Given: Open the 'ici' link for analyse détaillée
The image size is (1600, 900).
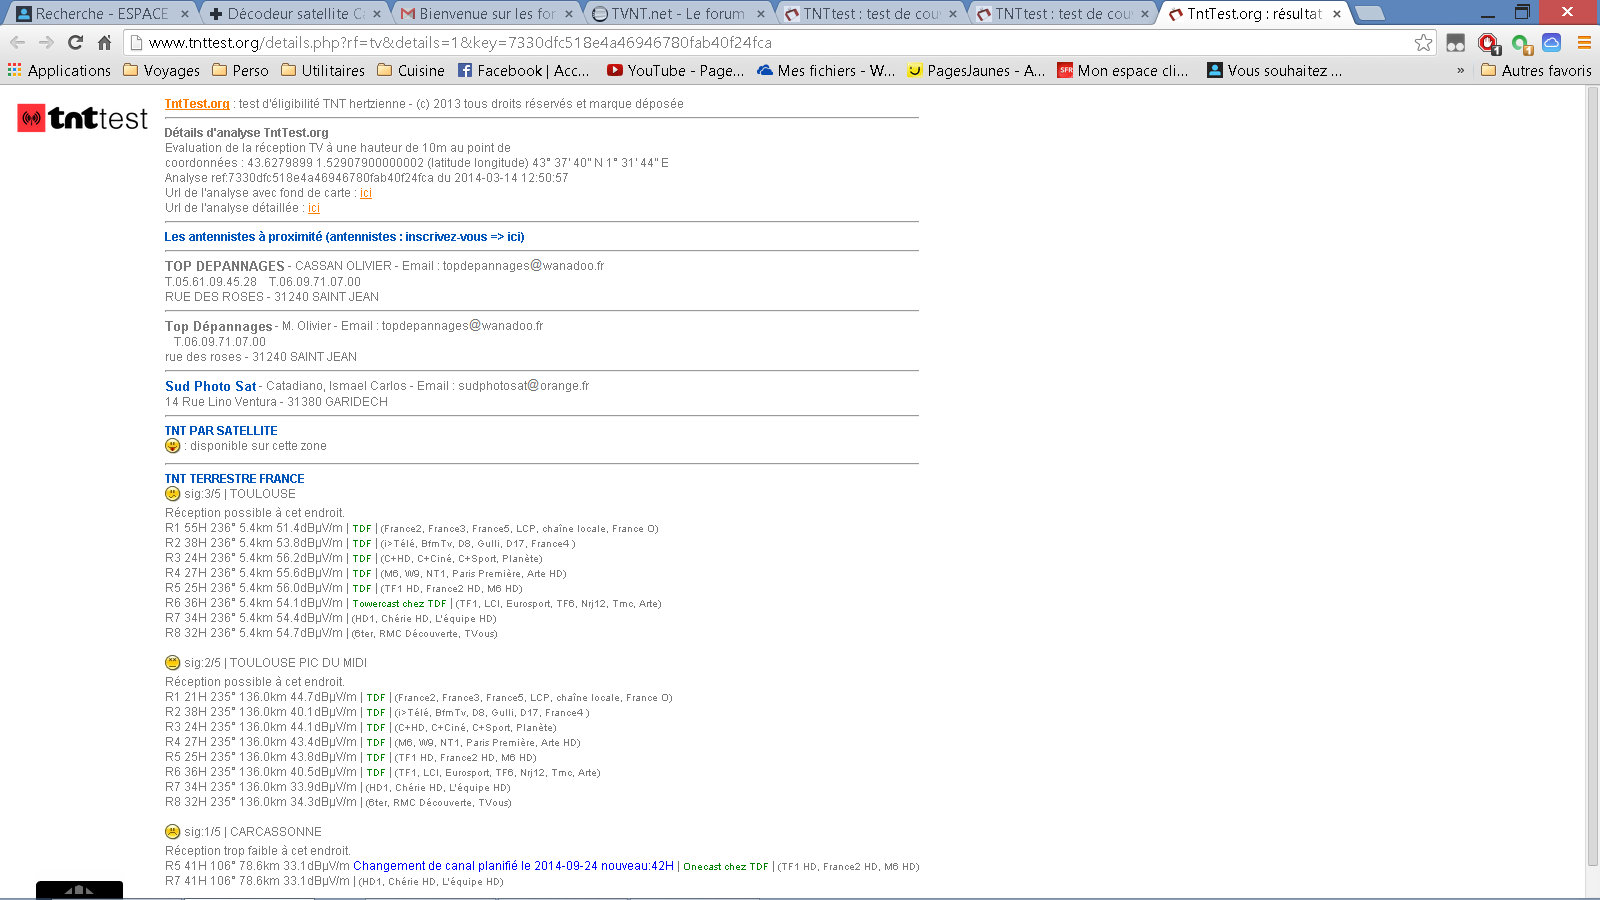Looking at the screenshot, I should coord(314,208).
